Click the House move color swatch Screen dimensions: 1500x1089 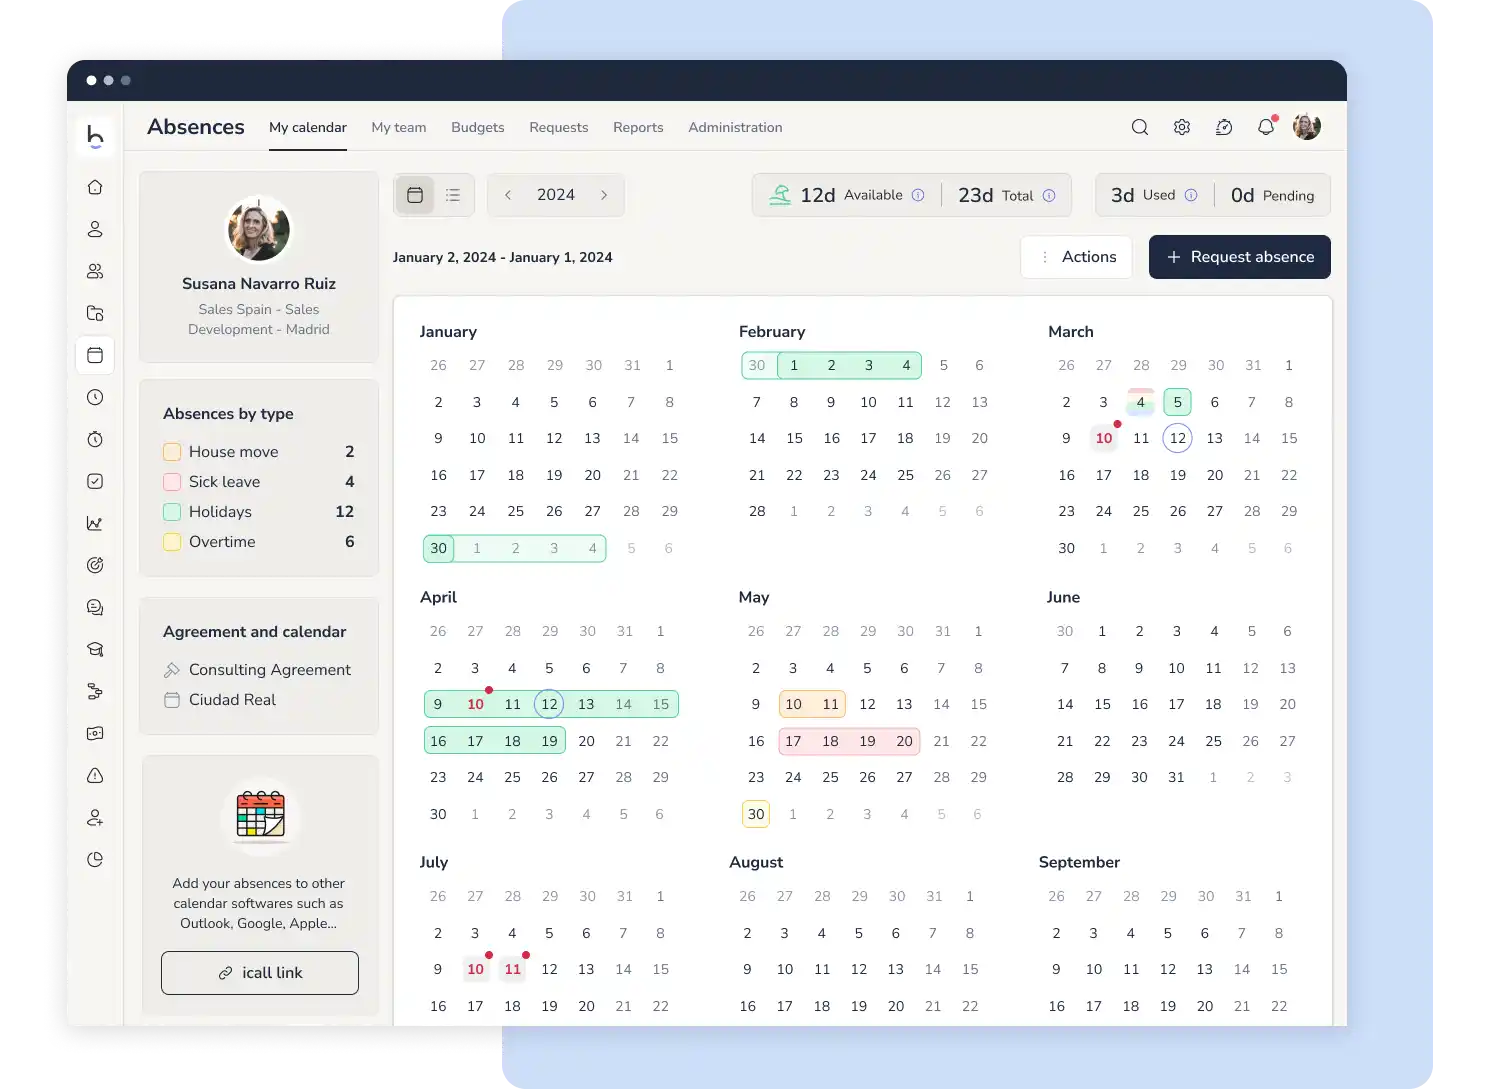(x=172, y=452)
